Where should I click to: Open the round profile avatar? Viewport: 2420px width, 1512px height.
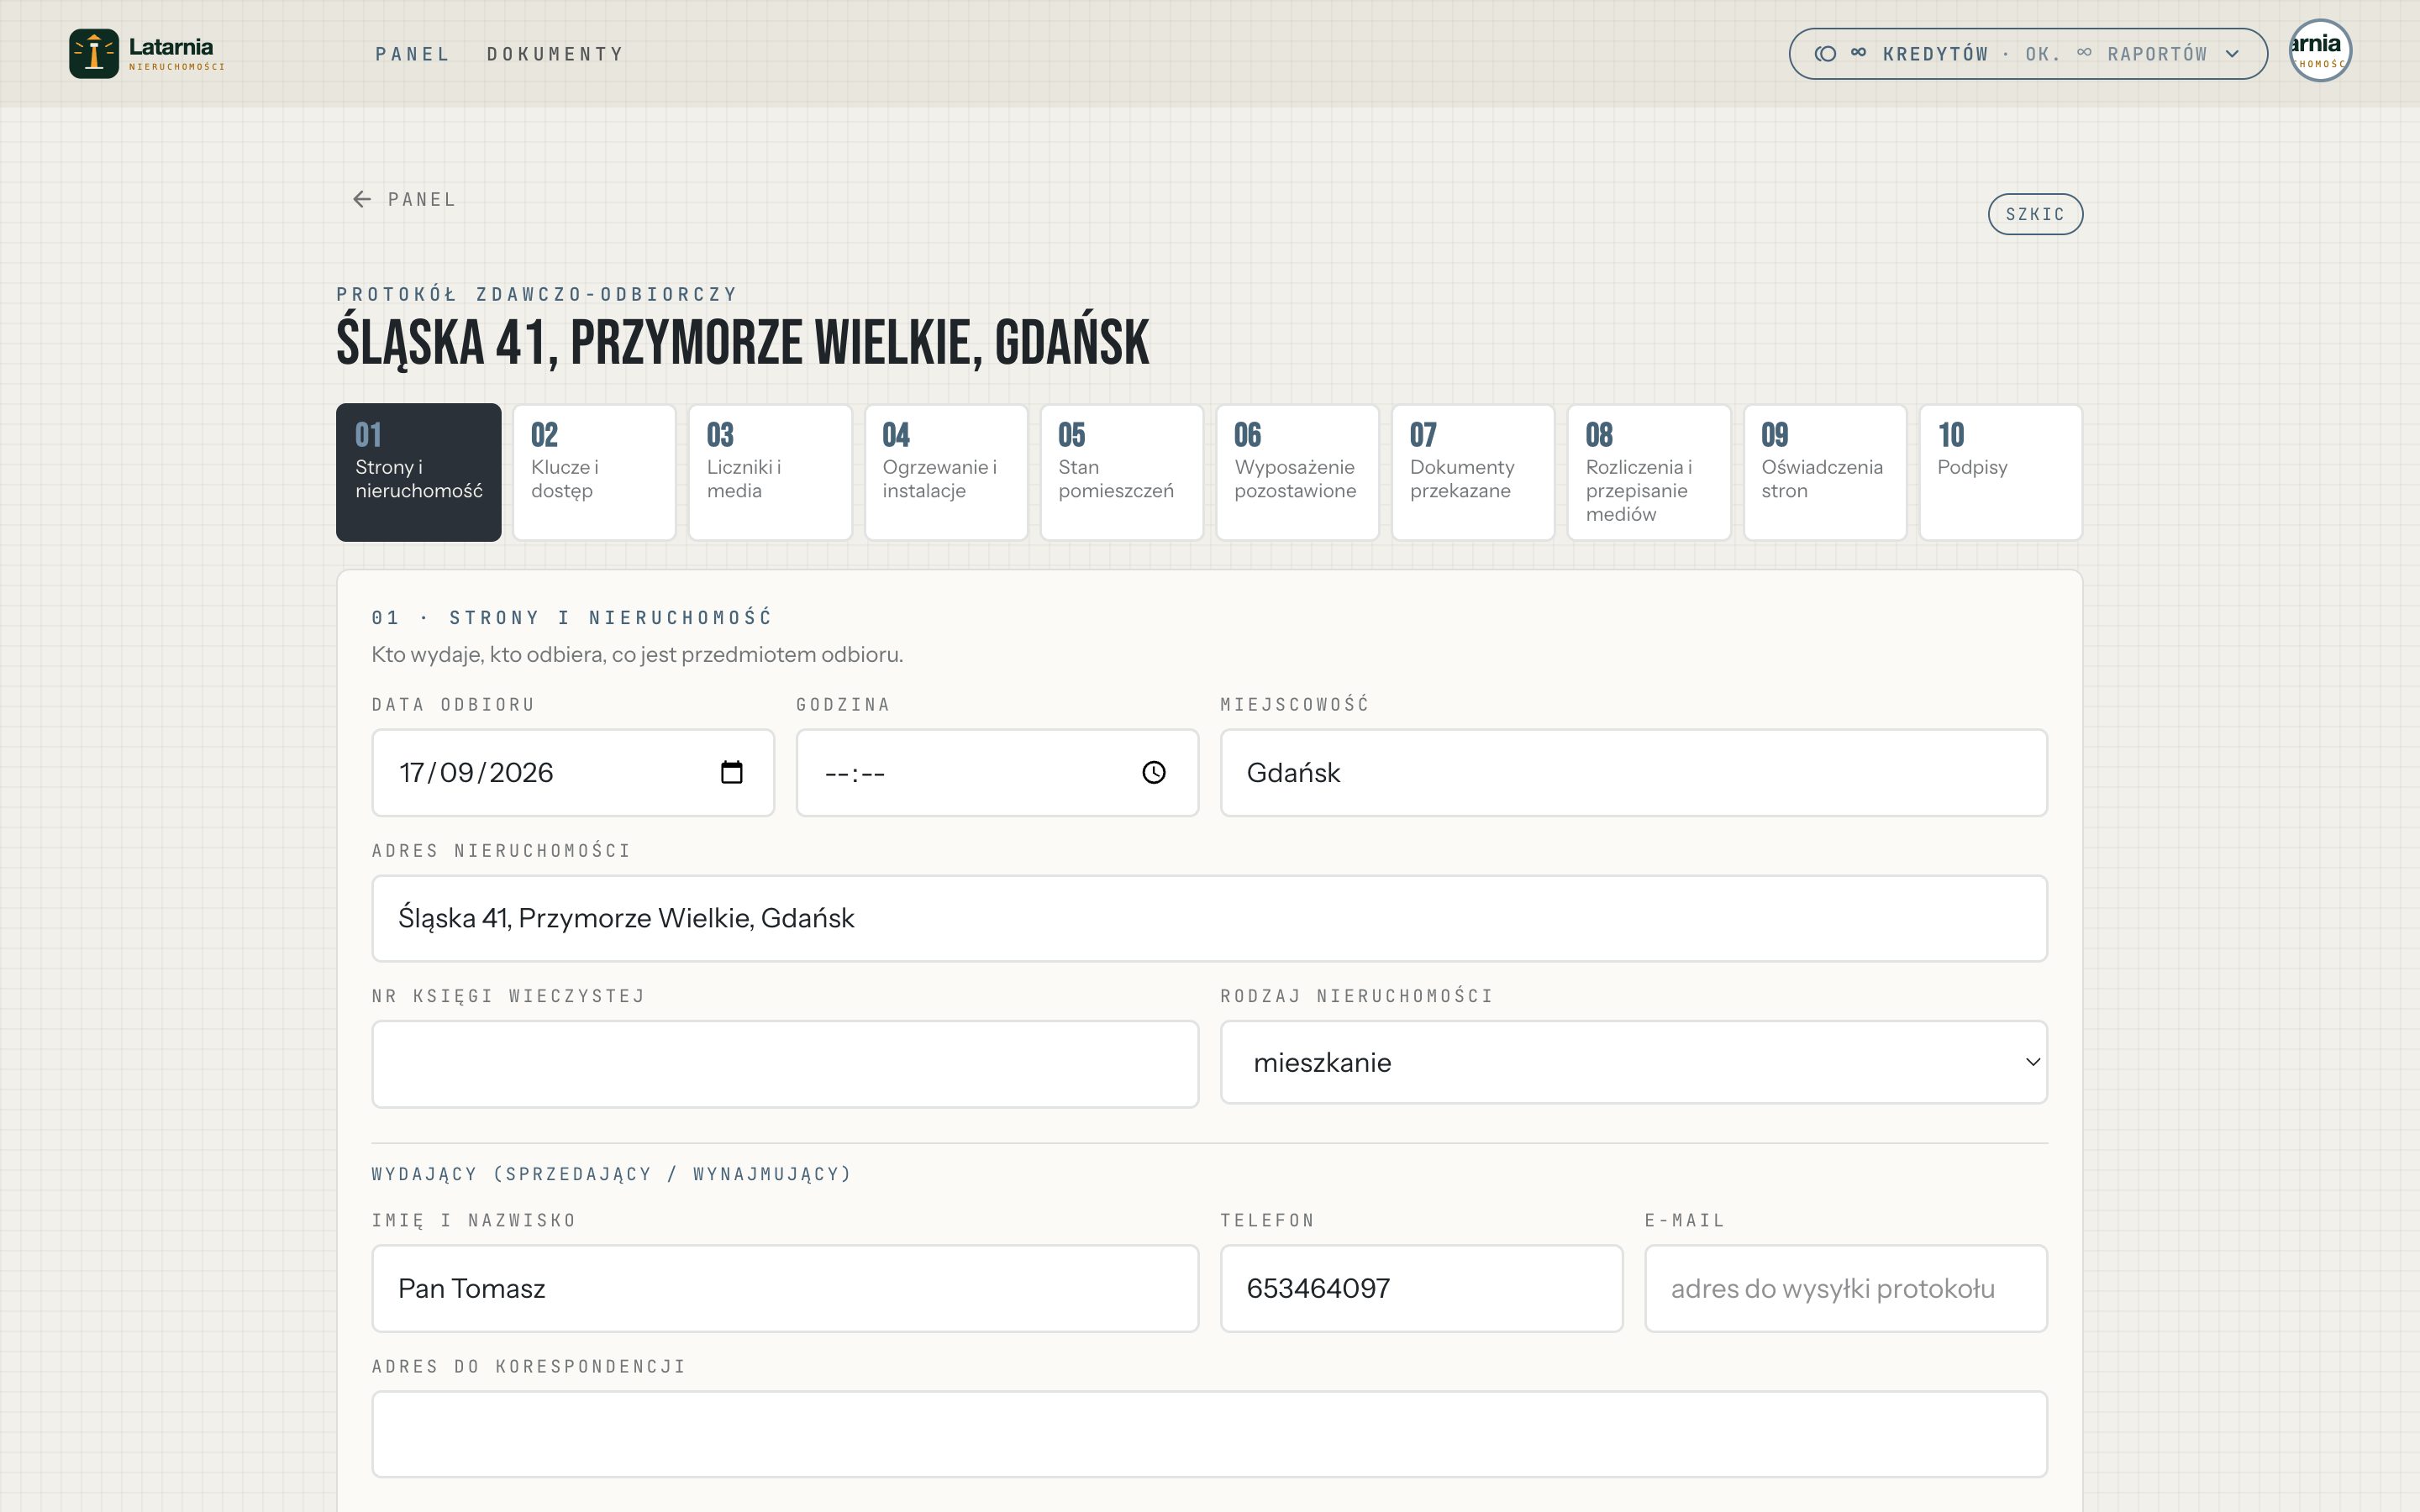click(2320, 50)
